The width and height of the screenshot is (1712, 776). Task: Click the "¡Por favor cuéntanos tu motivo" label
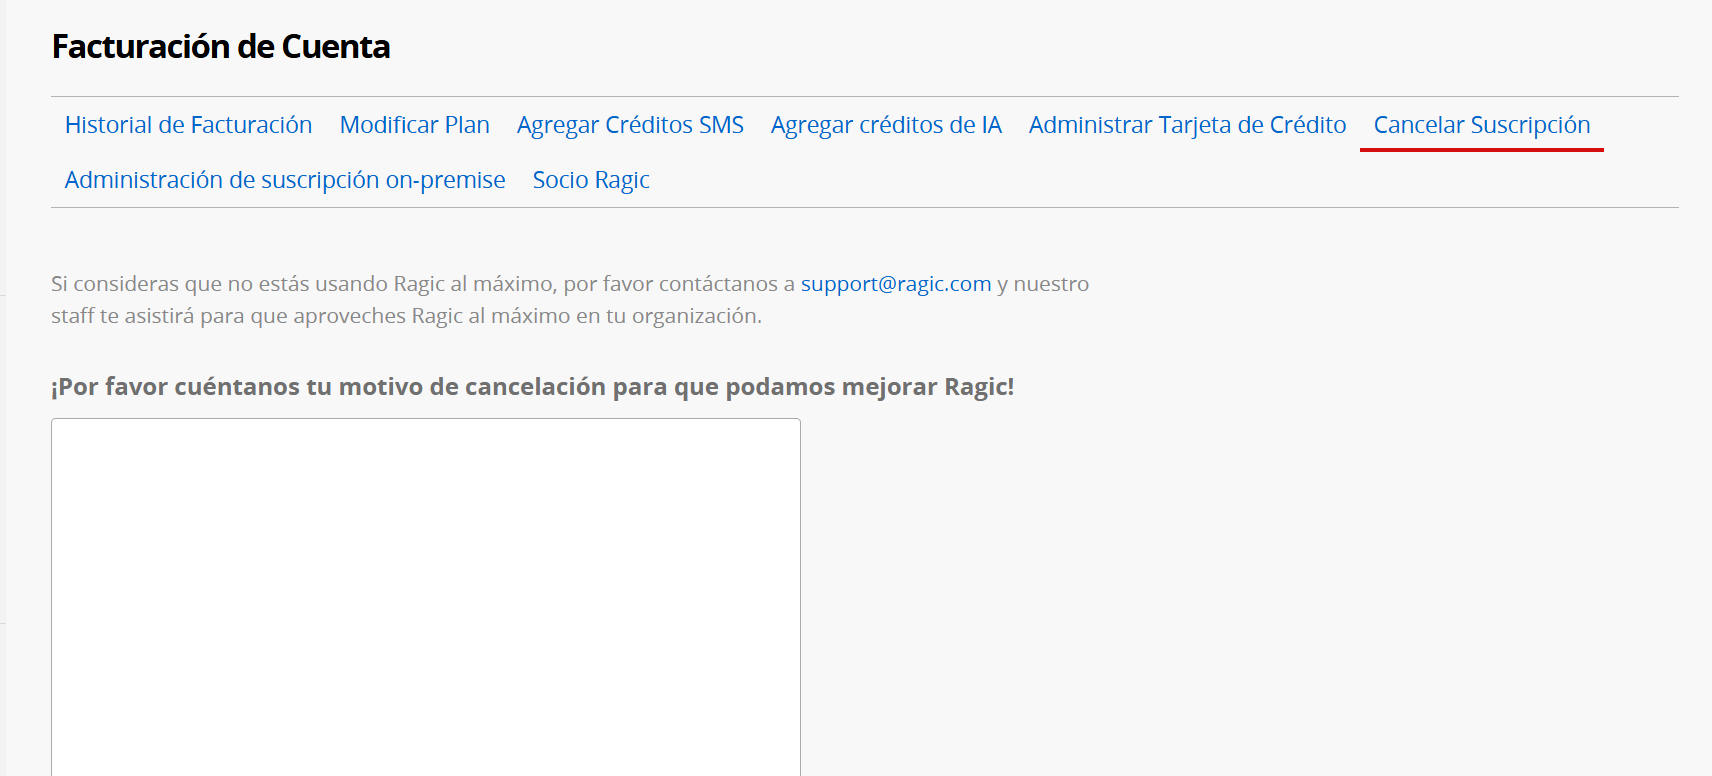532,387
